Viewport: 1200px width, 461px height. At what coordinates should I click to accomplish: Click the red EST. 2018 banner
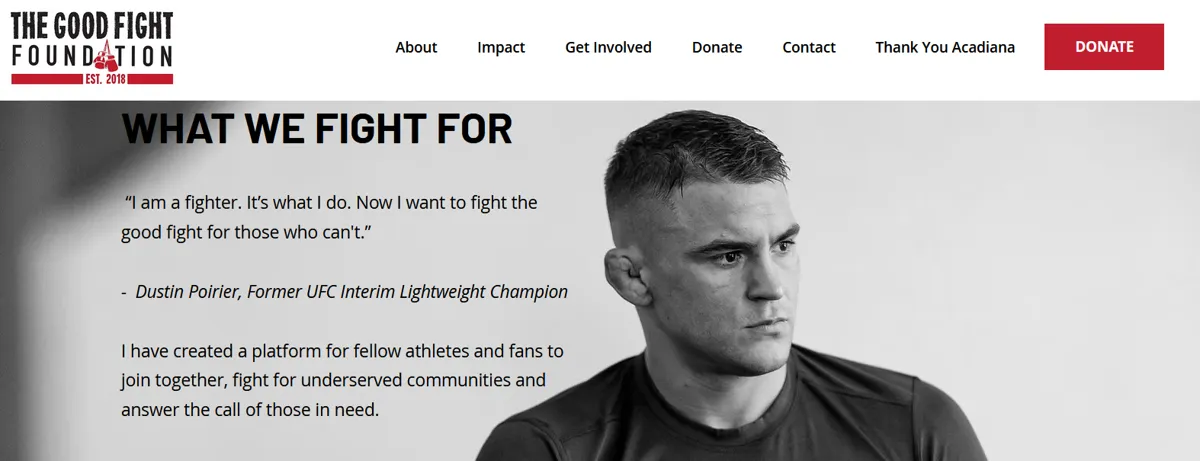pos(92,78)
